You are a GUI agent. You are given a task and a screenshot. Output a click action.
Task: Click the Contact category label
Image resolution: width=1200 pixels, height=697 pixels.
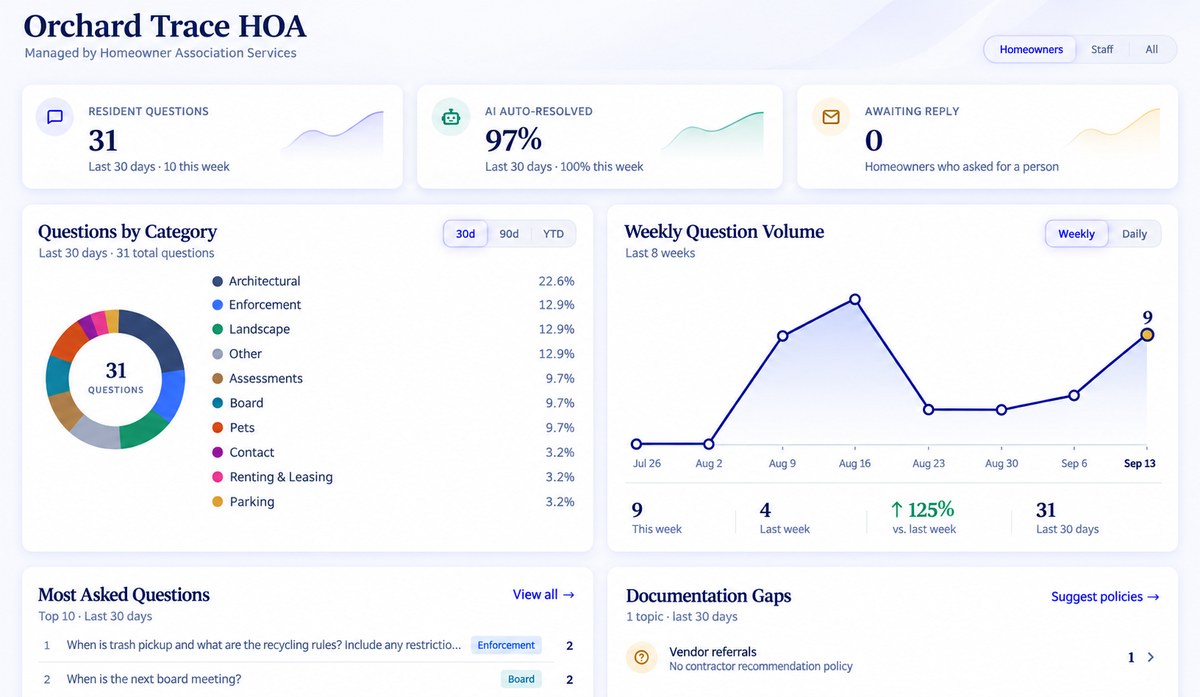pyautogui.click(x=251, y=453)
